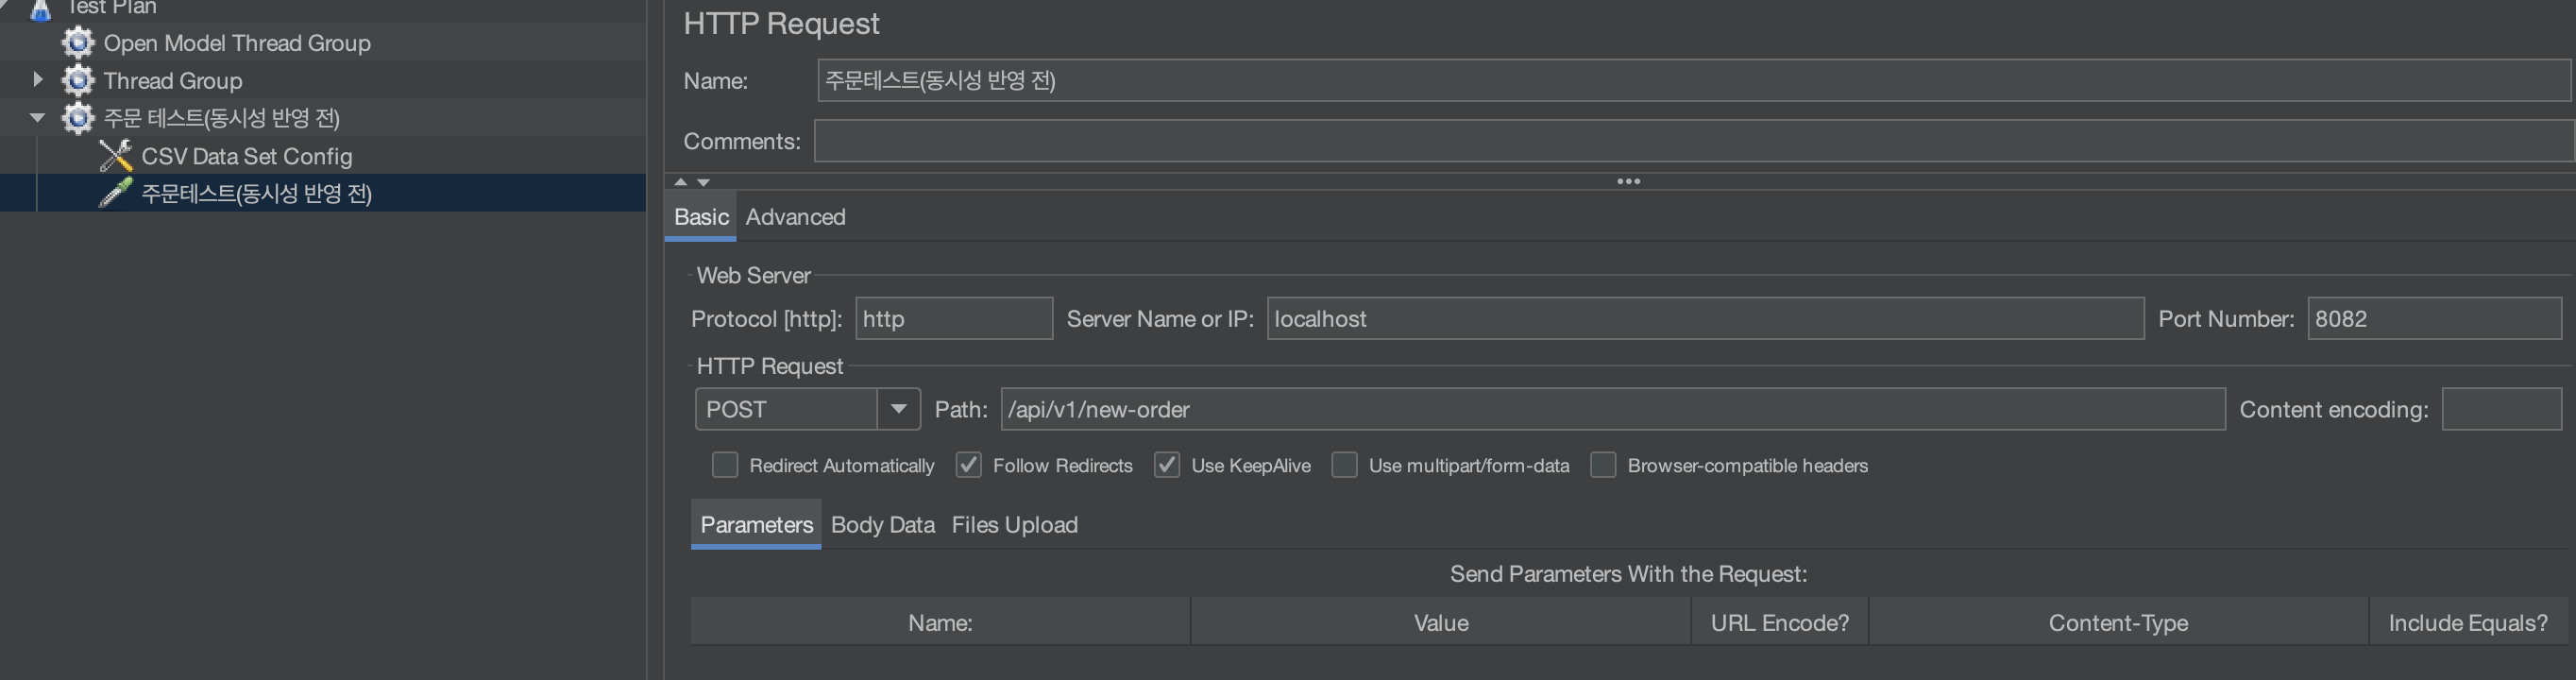Switch to the Advanced tab
The width and height of the screenshot is (2576, 680).
click(796, 217)
